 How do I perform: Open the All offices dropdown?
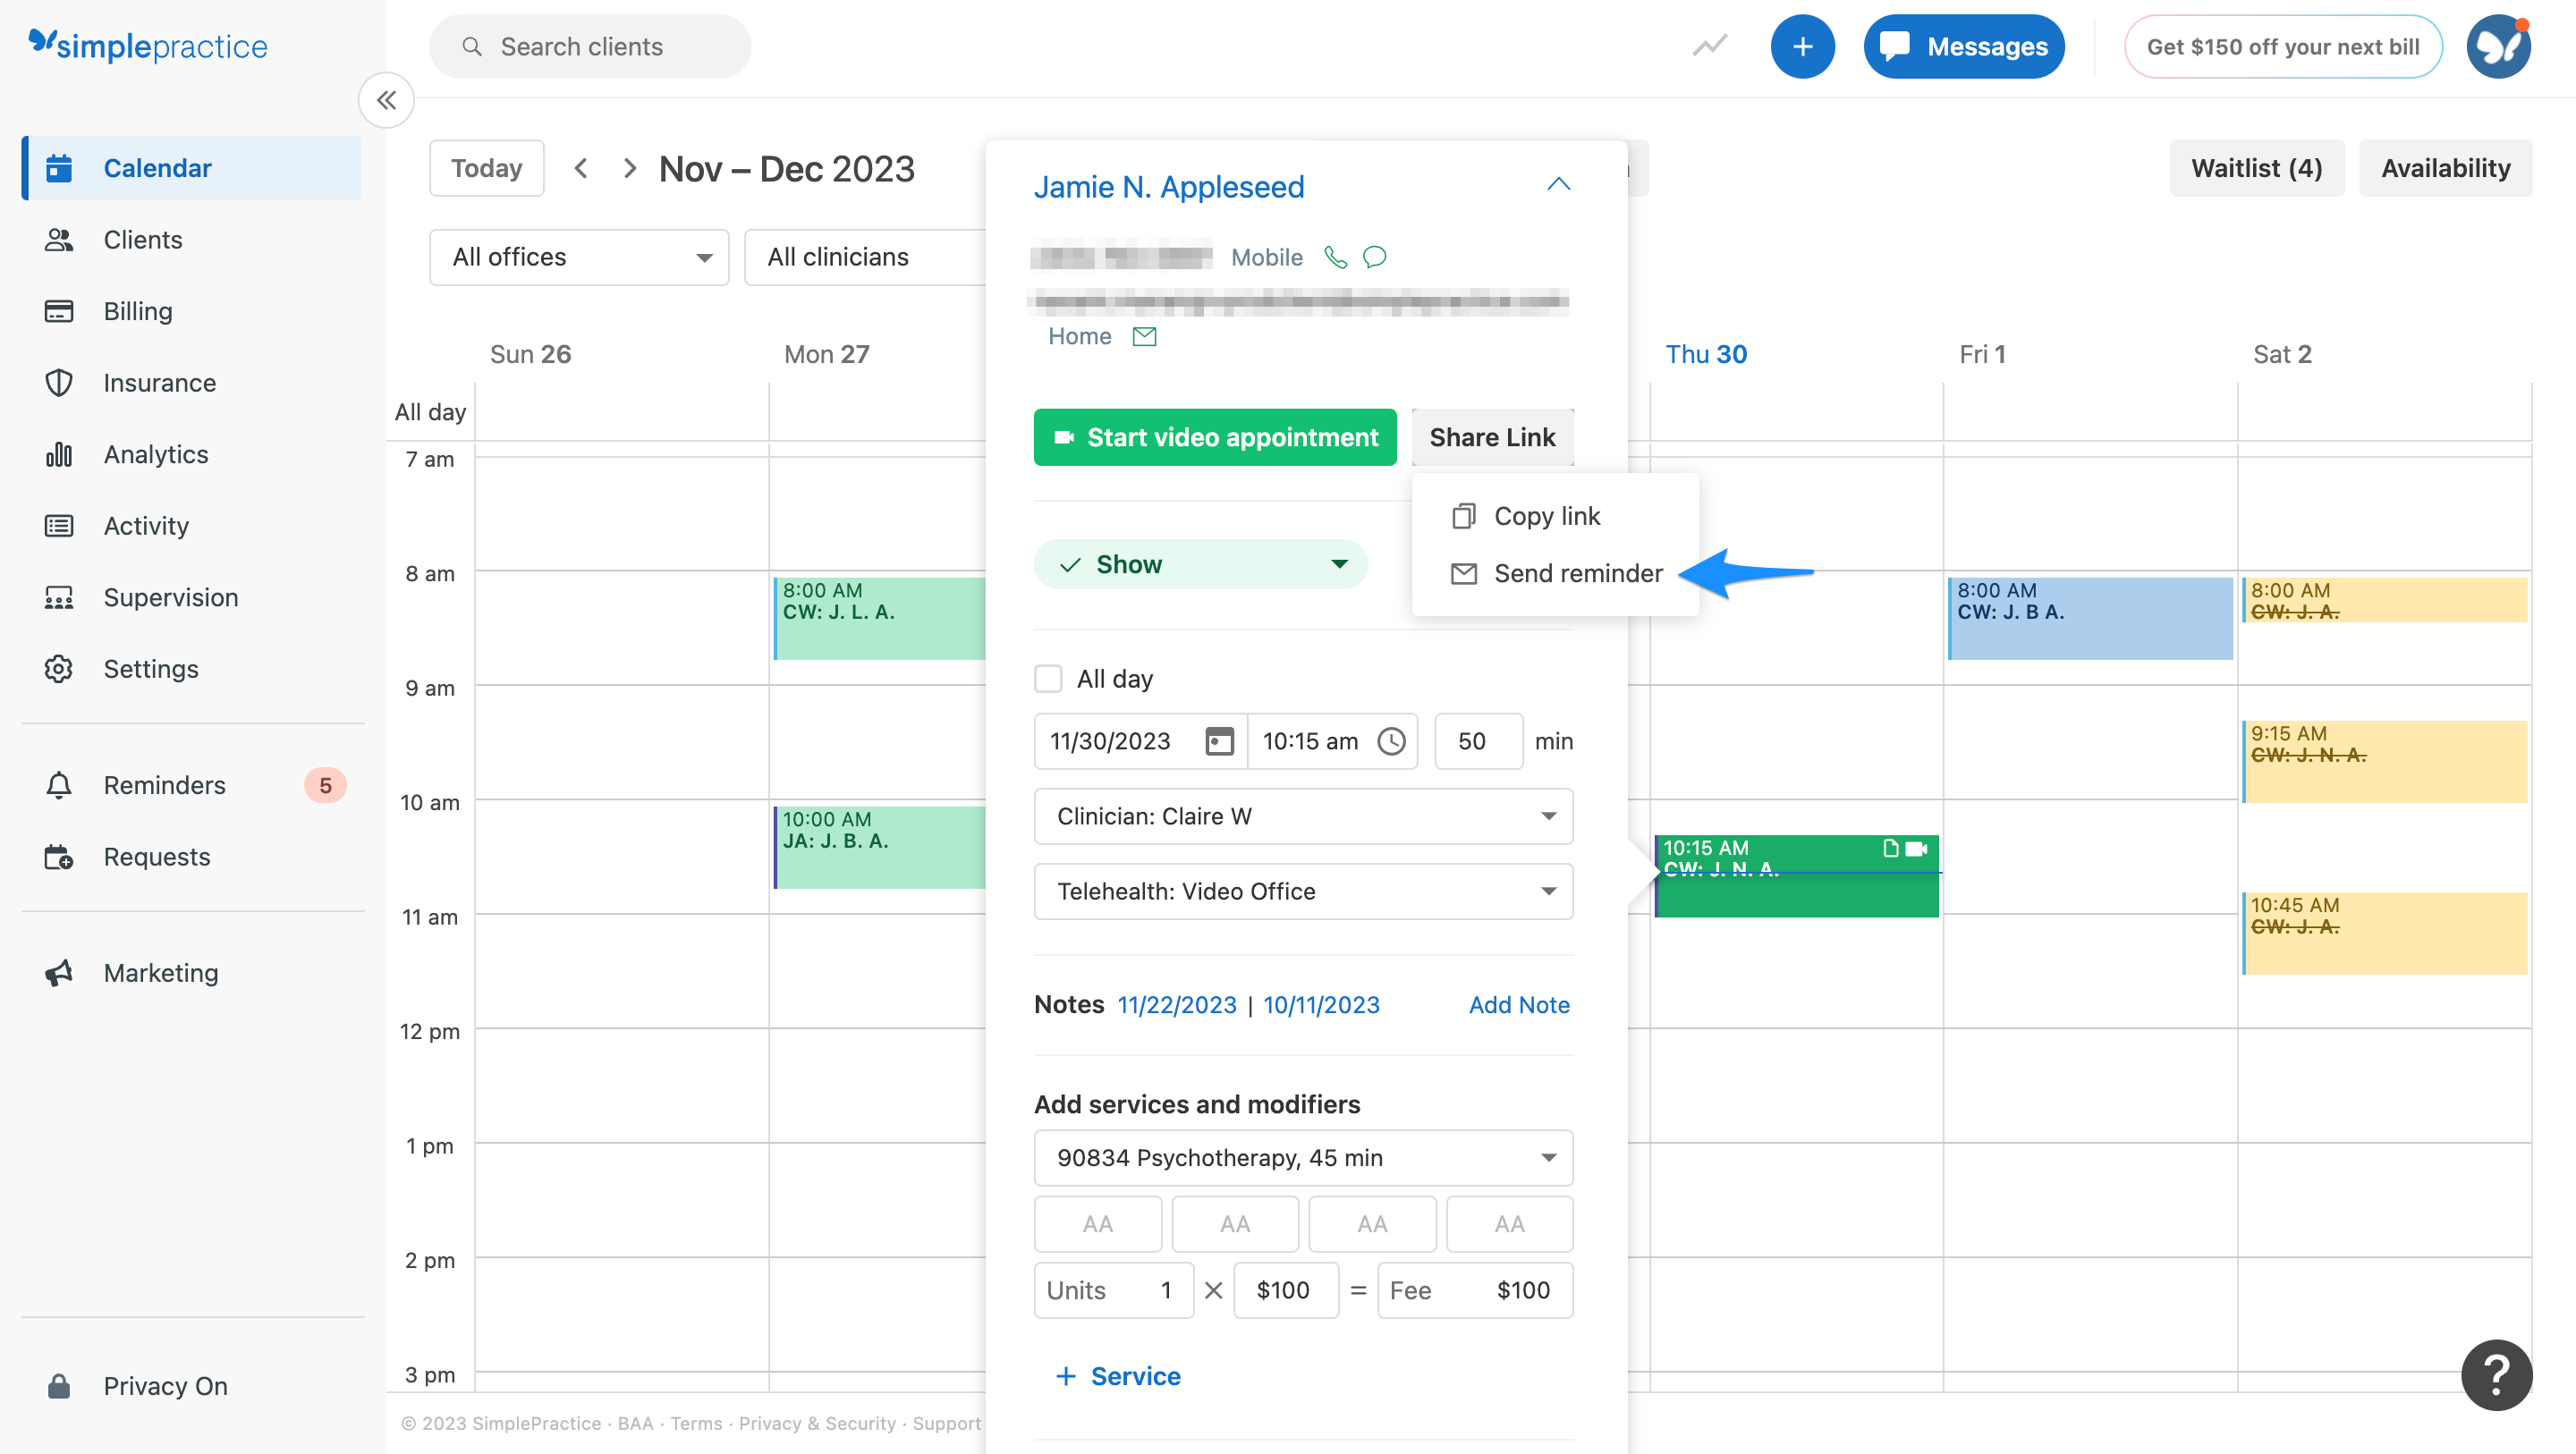pyautogui.click(x=578, y=257)
